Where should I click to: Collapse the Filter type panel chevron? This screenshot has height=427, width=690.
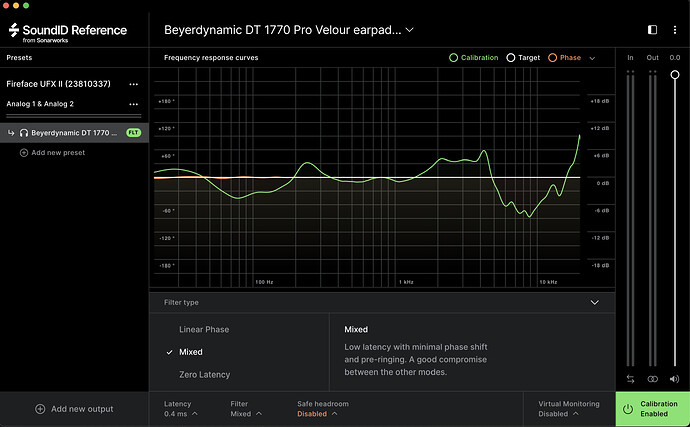click(x=595, y=302)
